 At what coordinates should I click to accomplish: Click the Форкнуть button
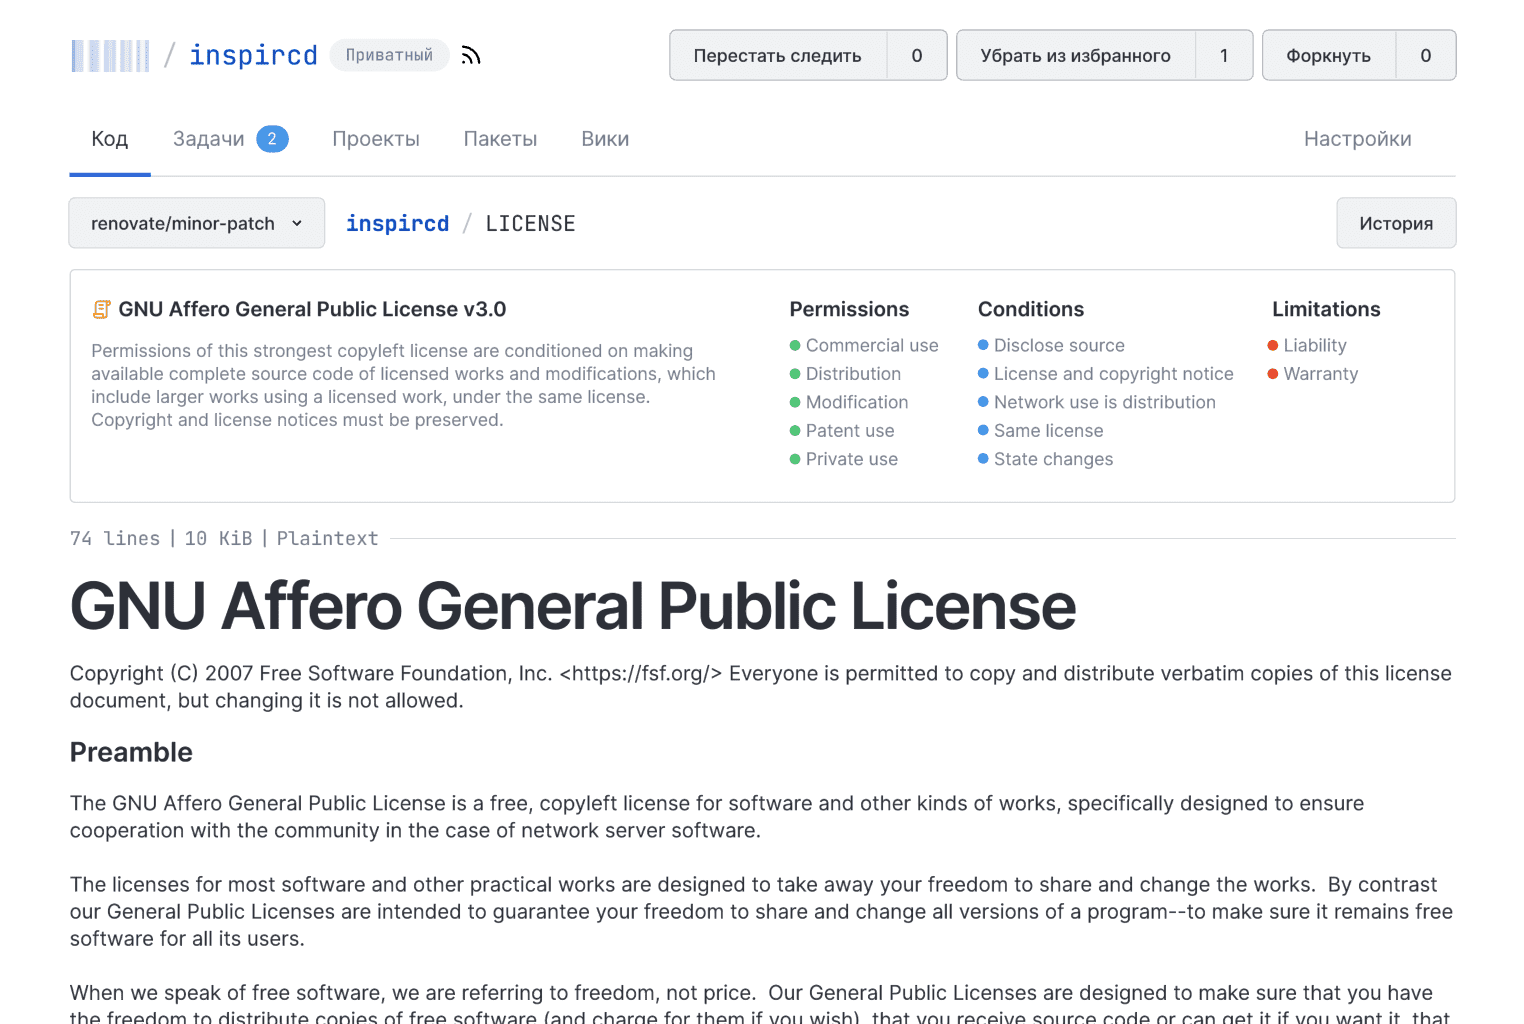(x=1328, y=56)
